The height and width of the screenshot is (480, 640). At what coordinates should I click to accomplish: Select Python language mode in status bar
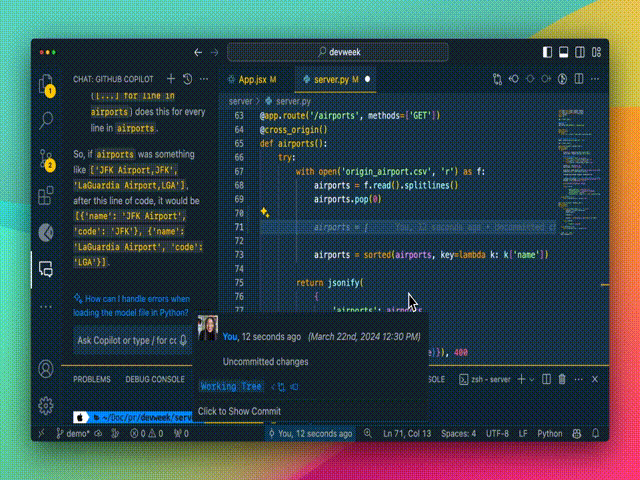point(549,433)
